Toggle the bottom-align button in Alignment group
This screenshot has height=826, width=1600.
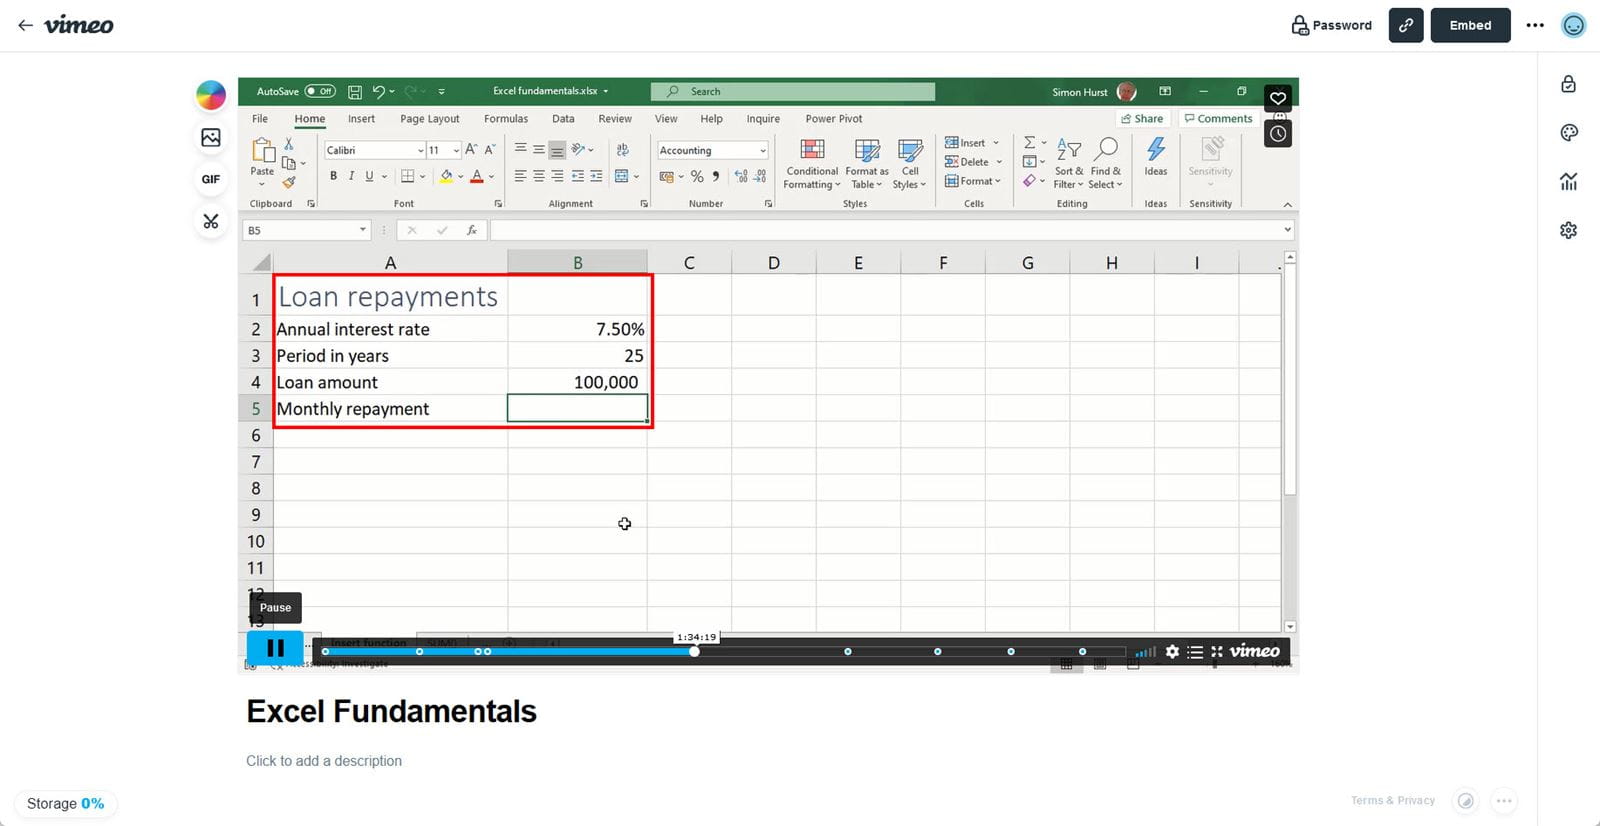pyautogui.click(x=557, y=150)
